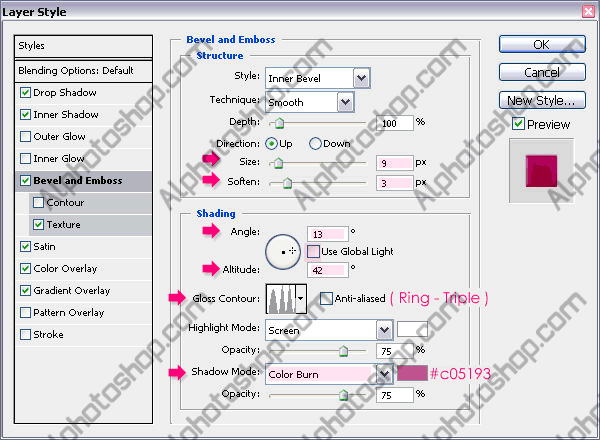Select Blending Options: Default
This screenshot has width=600, height=440.
tap(83, 71)
